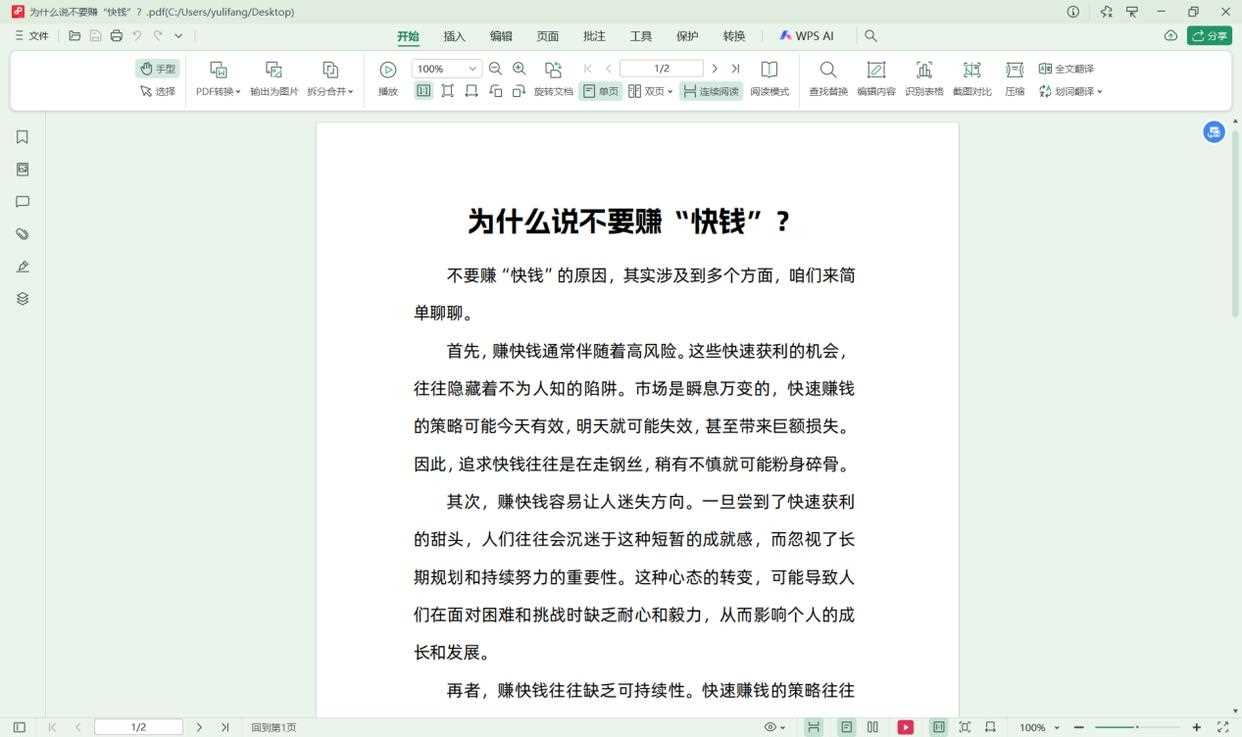Image resolution: width=1242 pixels, height=737 pixels.
Task: Open the zoom percentage dropdown
Action: click(471, 68)
